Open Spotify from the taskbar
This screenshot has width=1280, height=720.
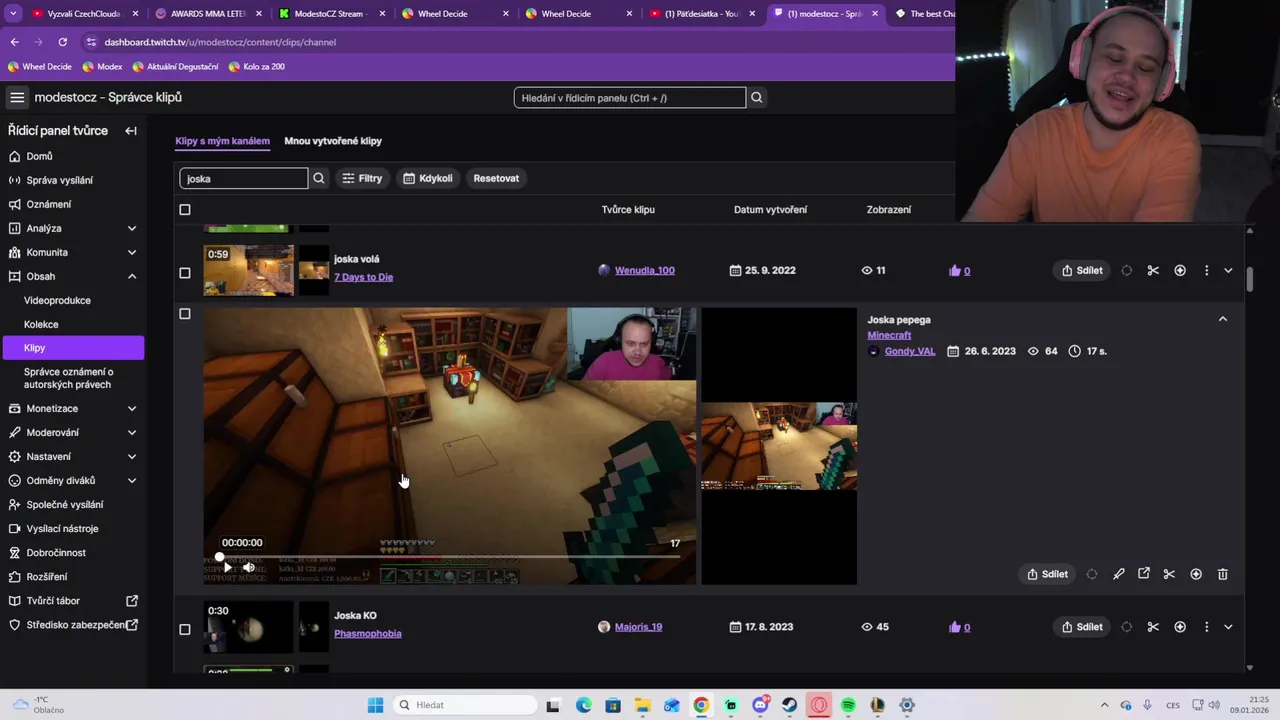[848, 705]
